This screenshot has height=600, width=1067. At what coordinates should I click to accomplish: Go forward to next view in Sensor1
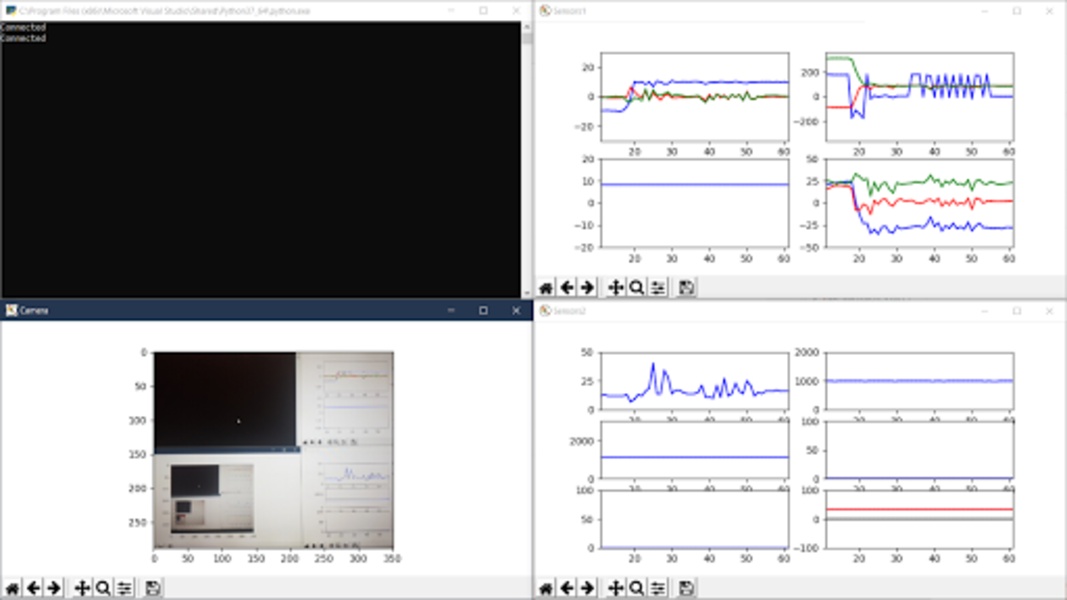[587, 288]
